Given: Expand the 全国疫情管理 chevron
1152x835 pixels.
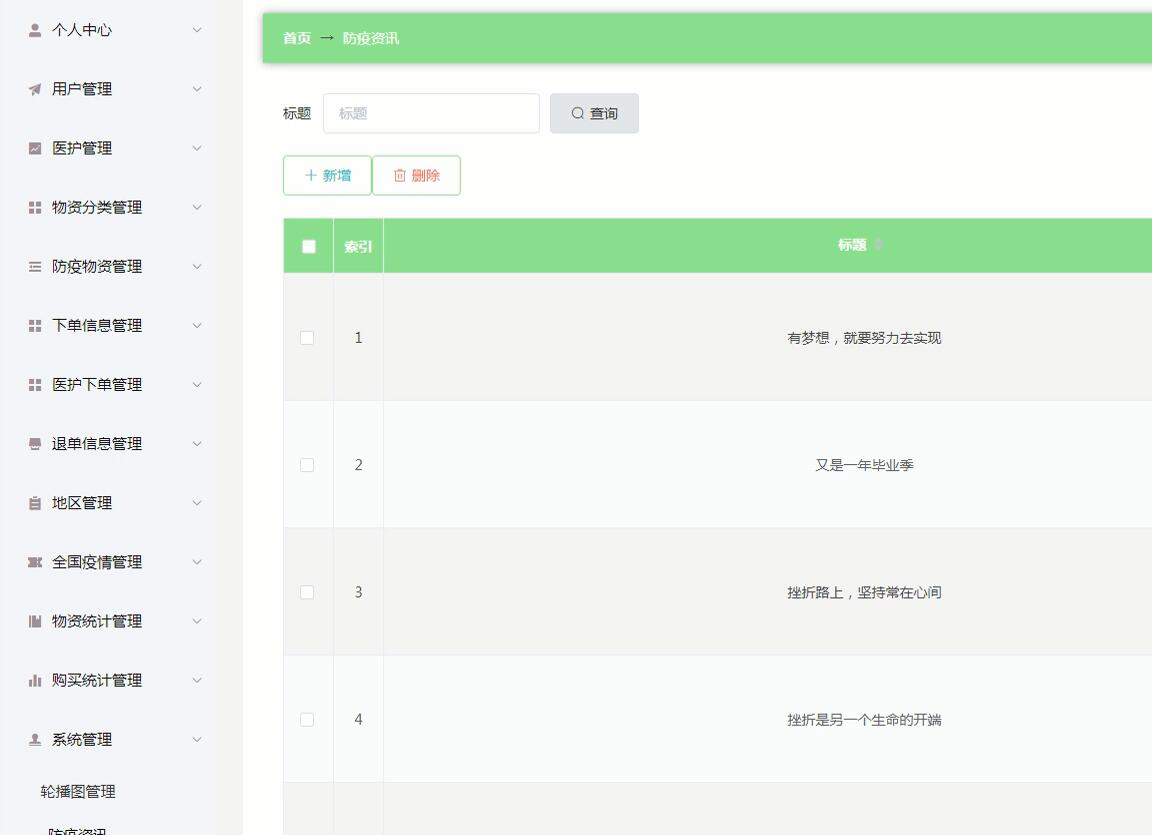Looking at the screenshot, I should [x=197, y=563].
